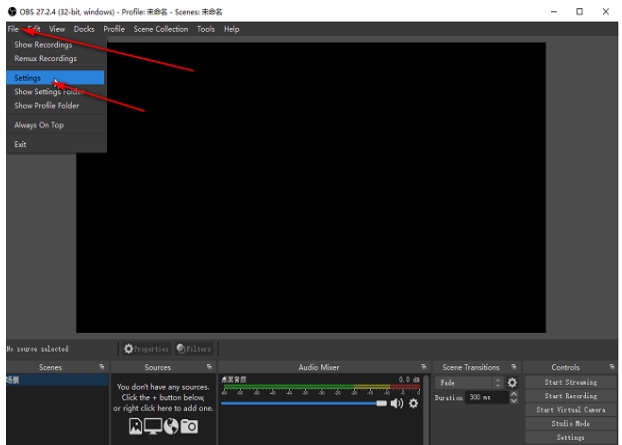This screenshot has height=445, width=622.
Task: Mute desktop audio with speaker icon
Action: 397,403
